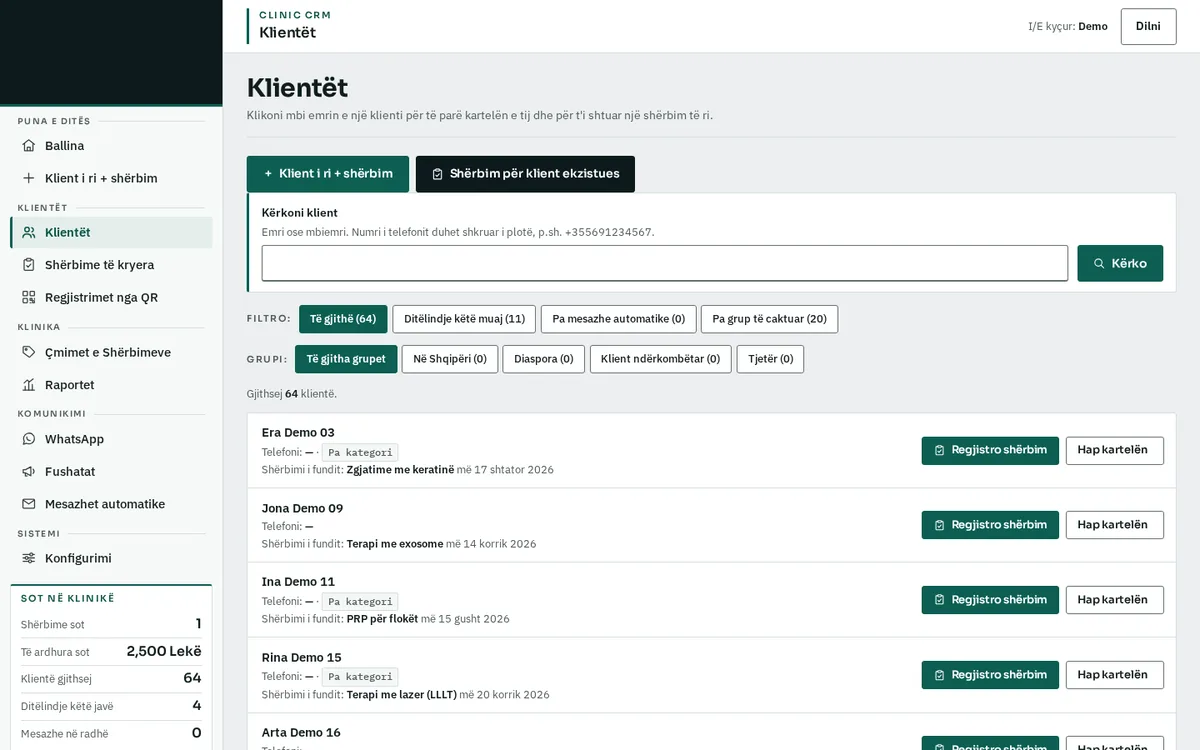Click the WhatsApp chat bubble icon

[x=29, y=439]
